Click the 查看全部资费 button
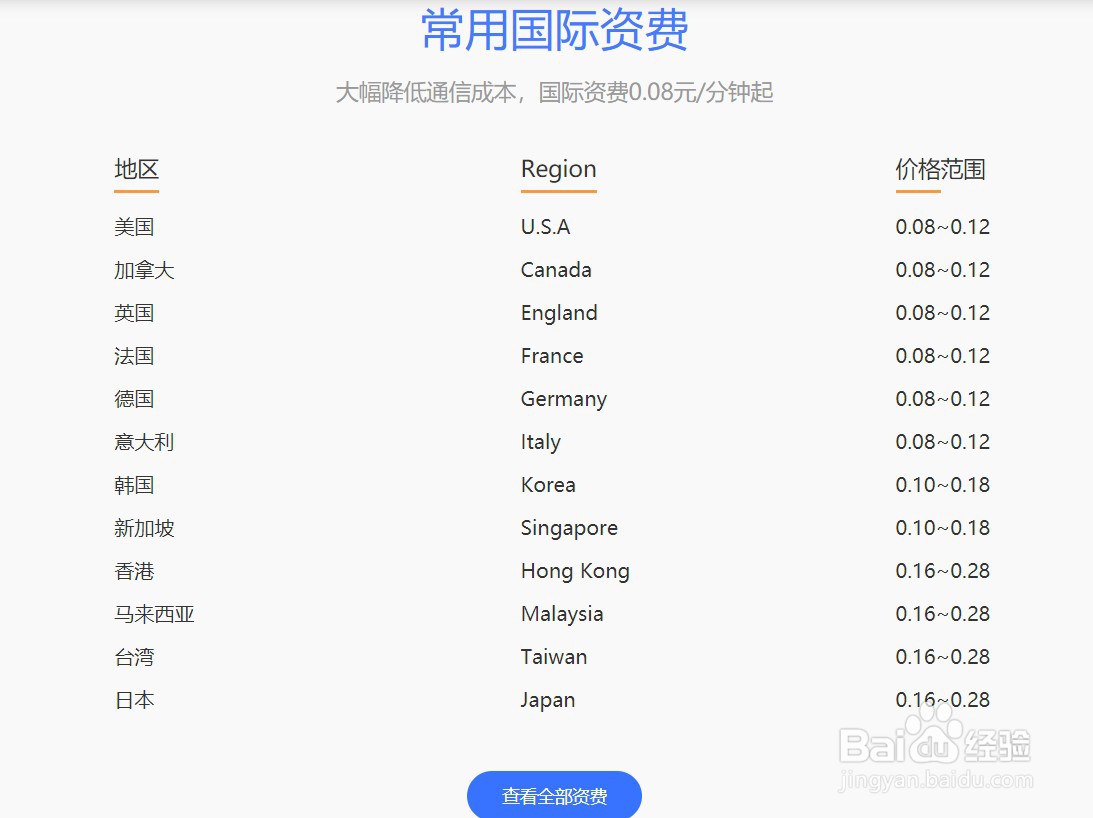The image size is (1093, 818). (554, 795)
